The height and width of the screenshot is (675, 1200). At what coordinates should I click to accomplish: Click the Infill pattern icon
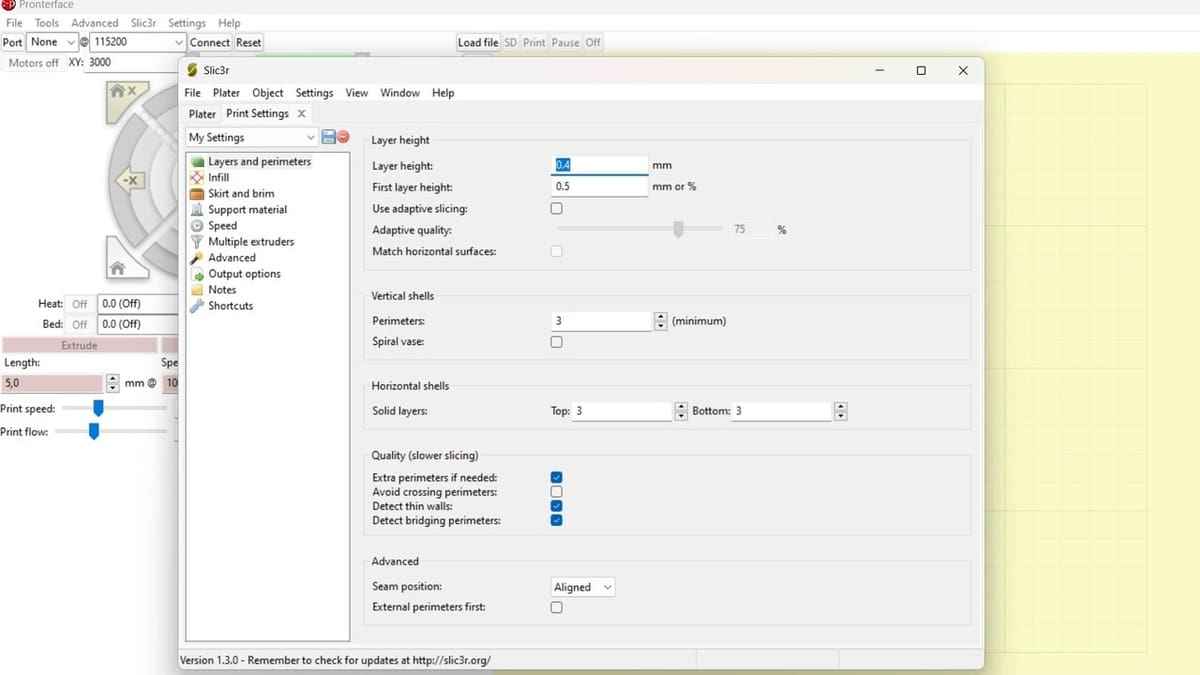197,178
